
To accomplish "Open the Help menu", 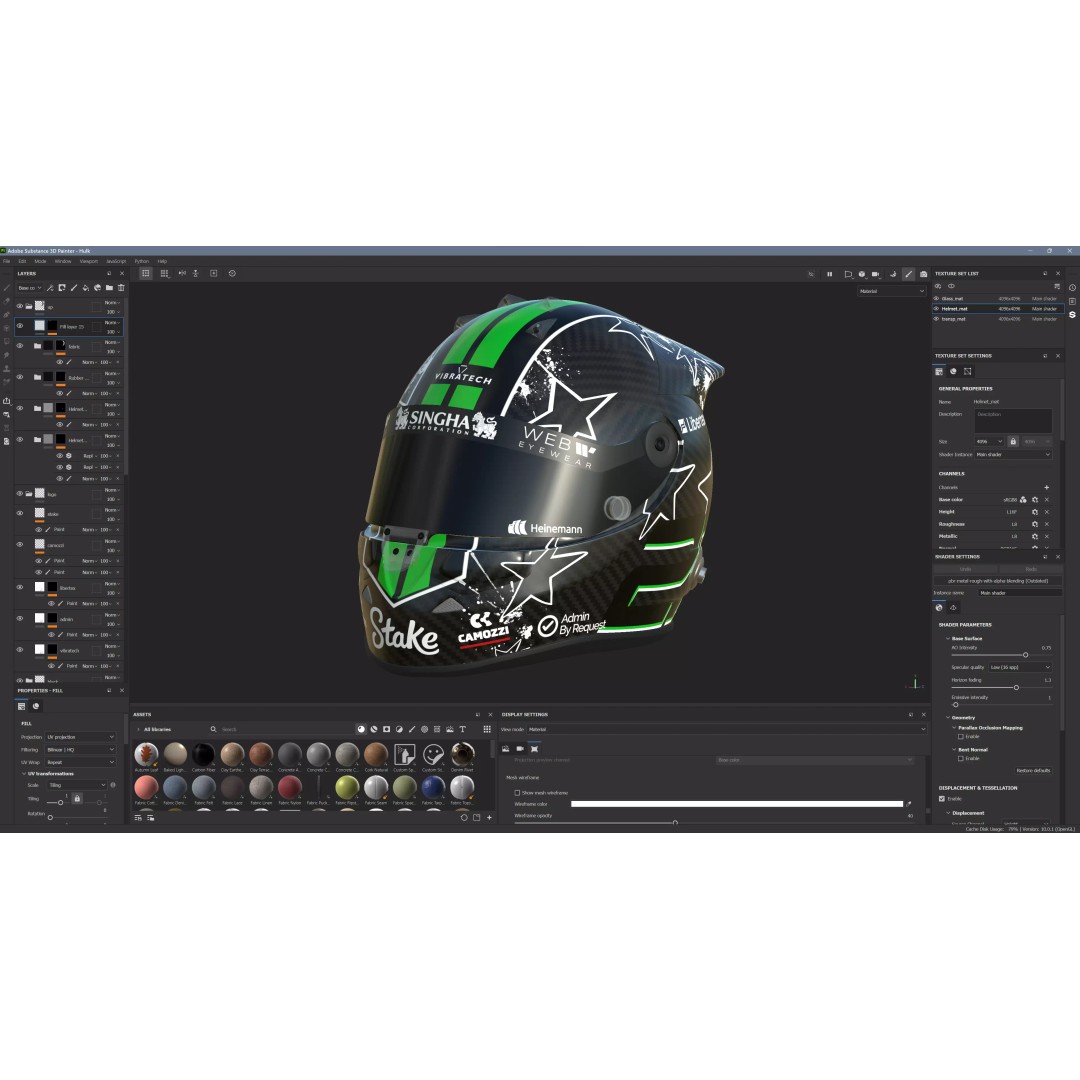I will [x=163, y=262].
